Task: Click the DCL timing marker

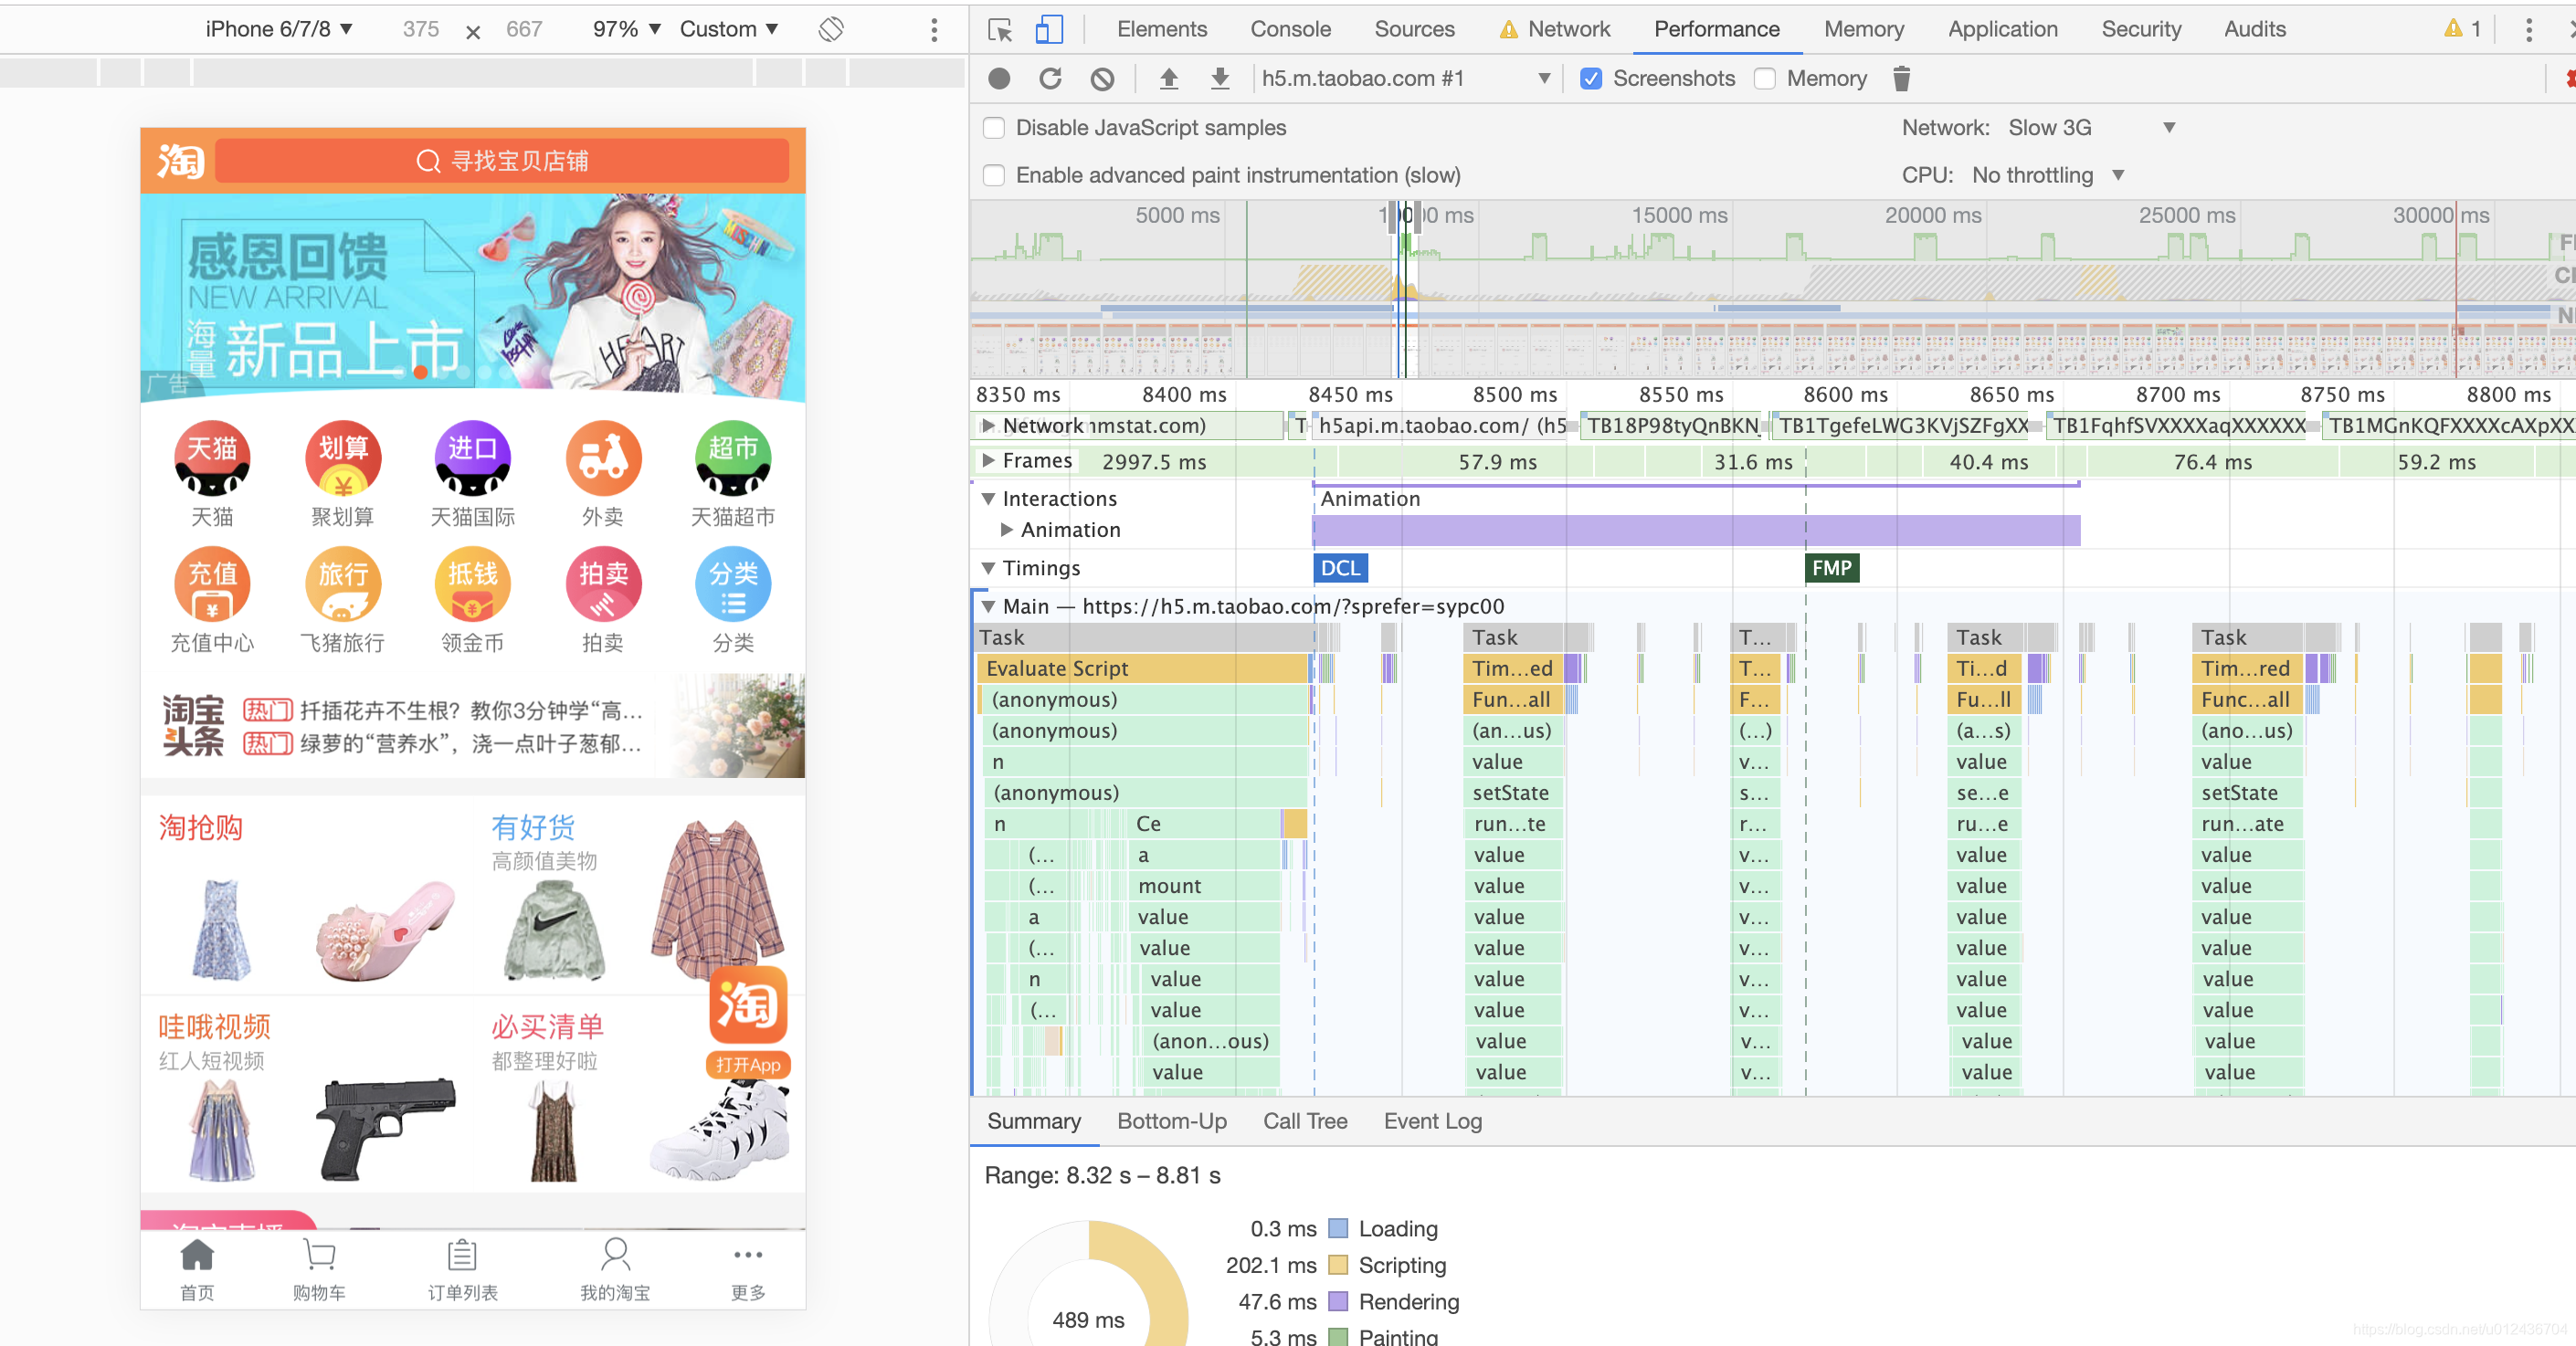Action: pyautogui.click(x=1340, y=569)
